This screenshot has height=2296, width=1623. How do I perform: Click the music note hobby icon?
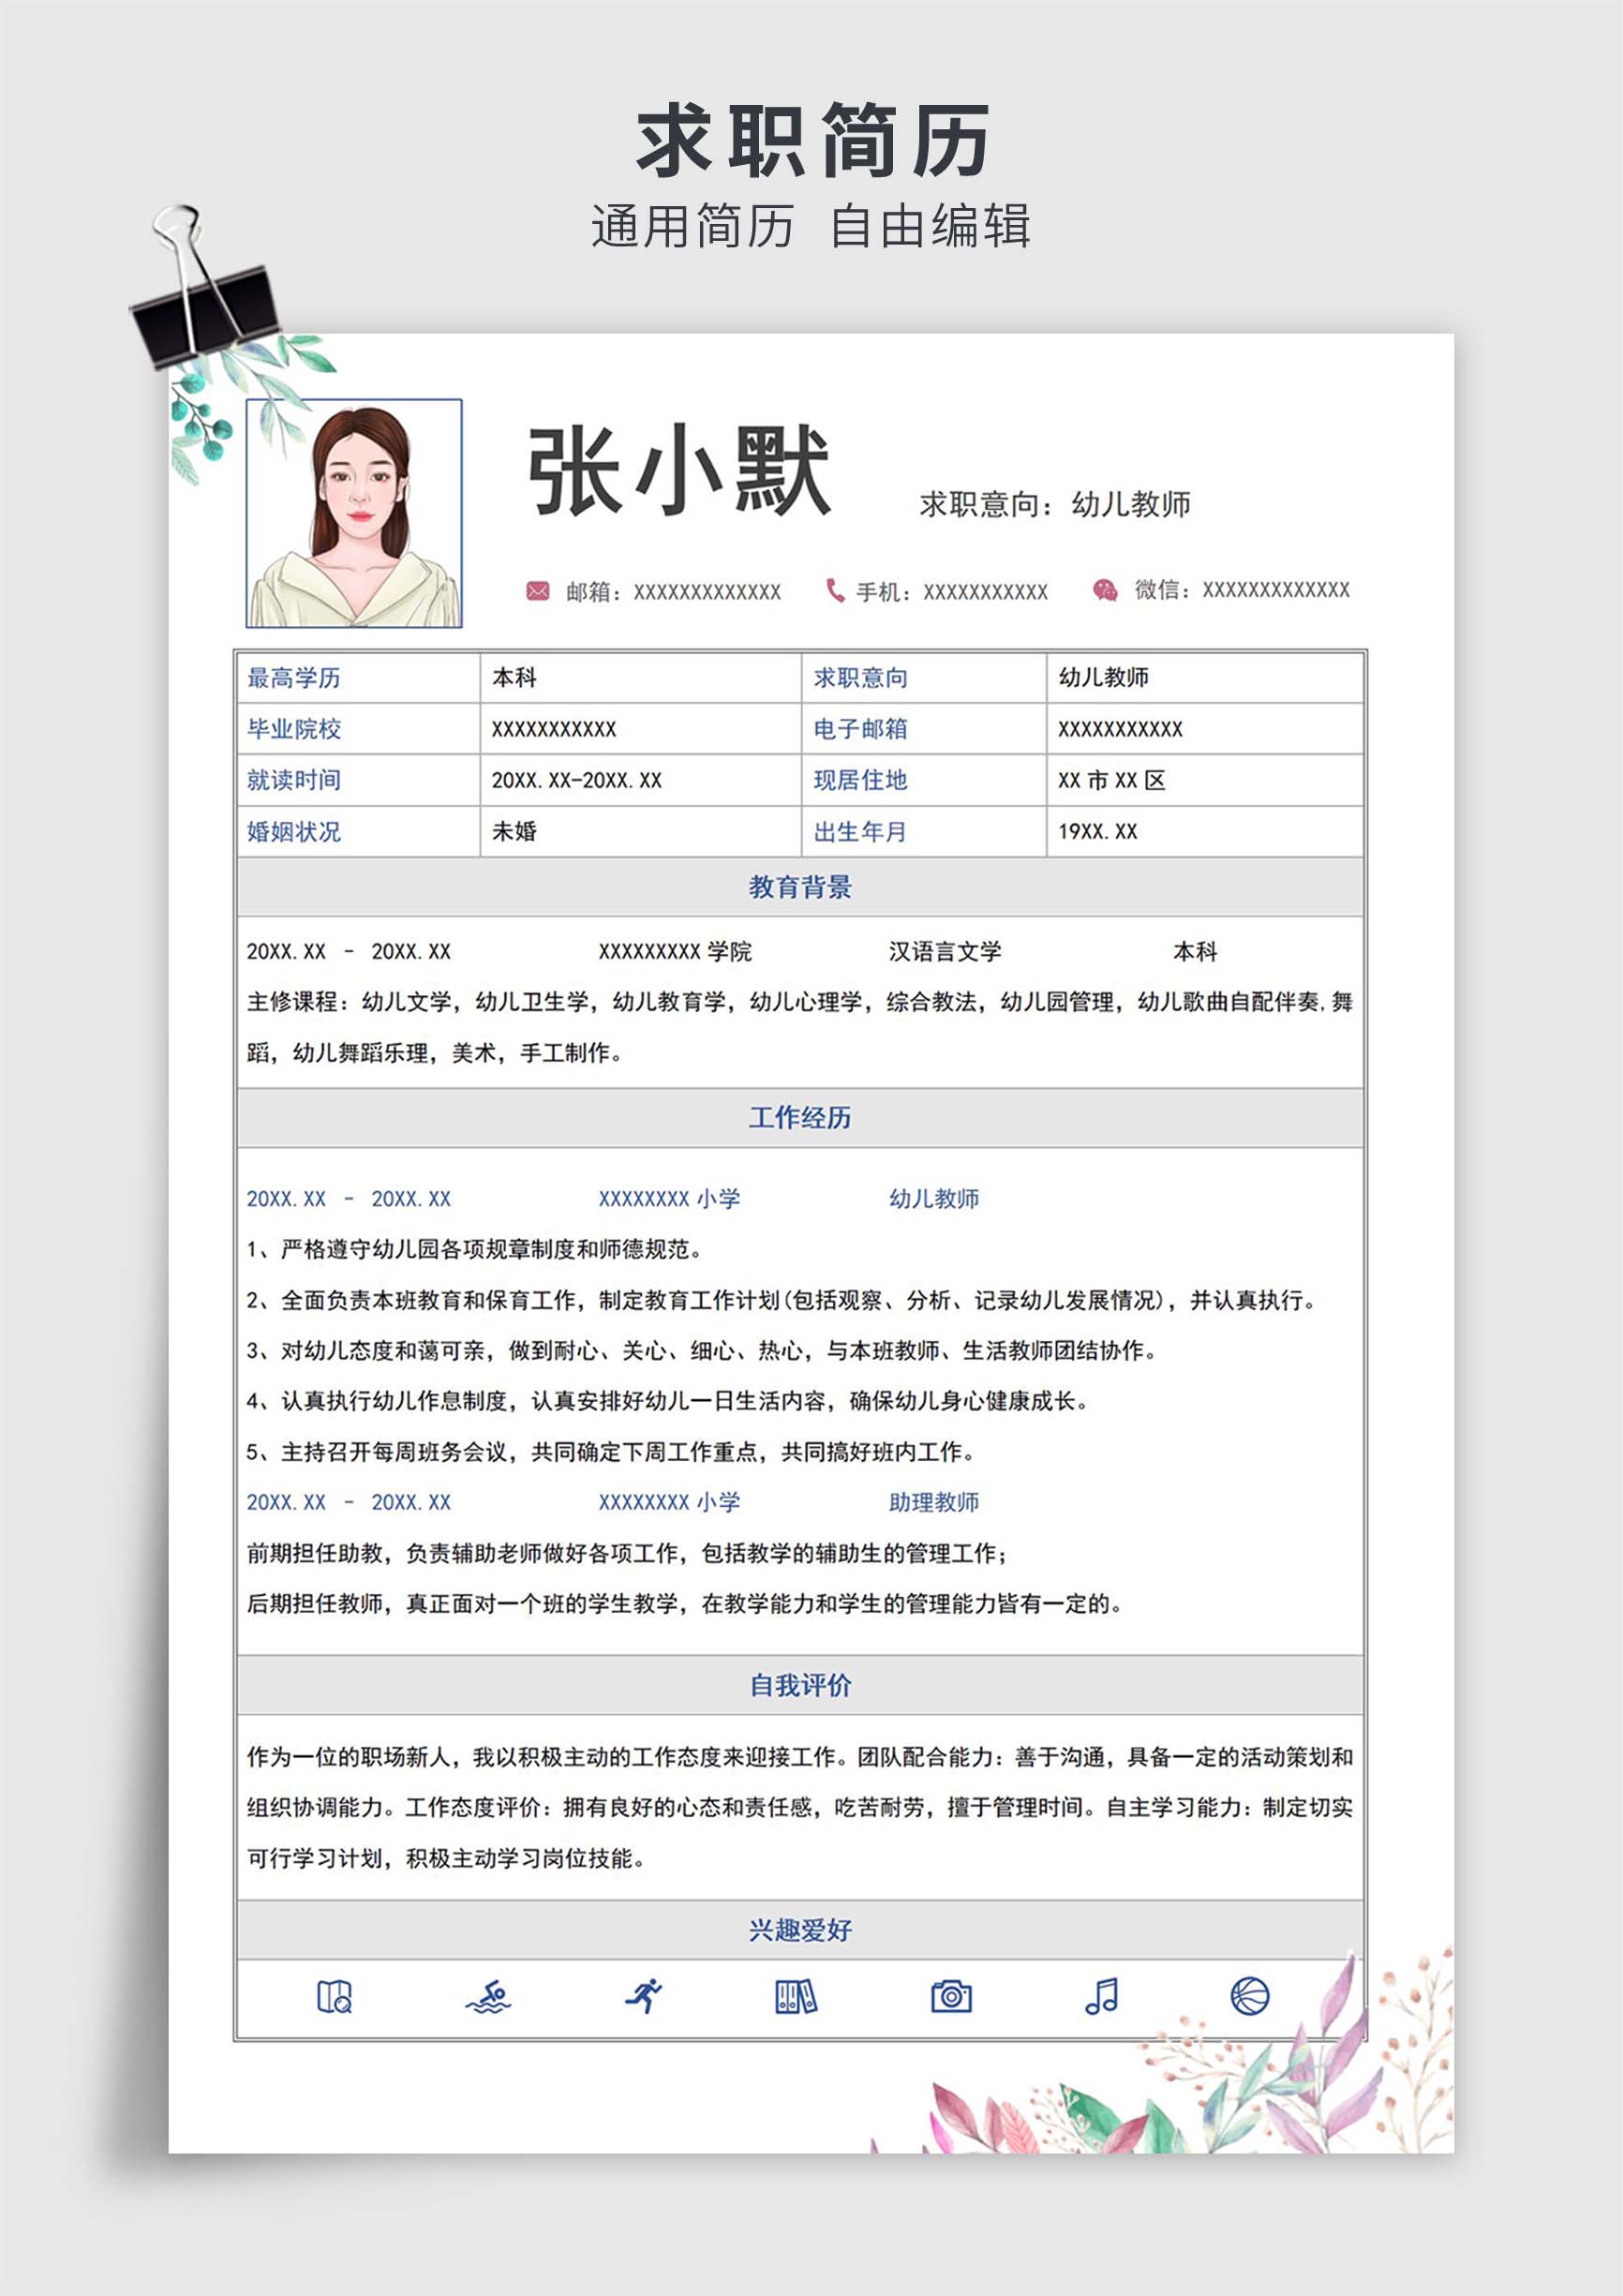click(1102, 1996)
